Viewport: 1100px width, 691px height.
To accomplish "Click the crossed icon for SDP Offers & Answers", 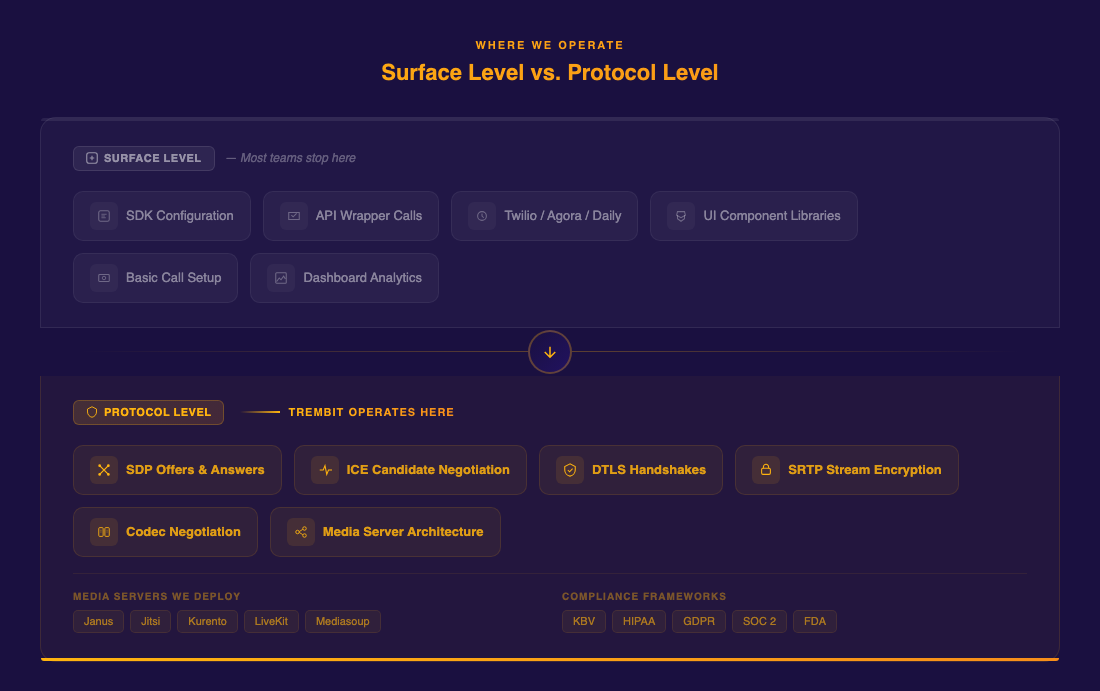I will point(104,470).
